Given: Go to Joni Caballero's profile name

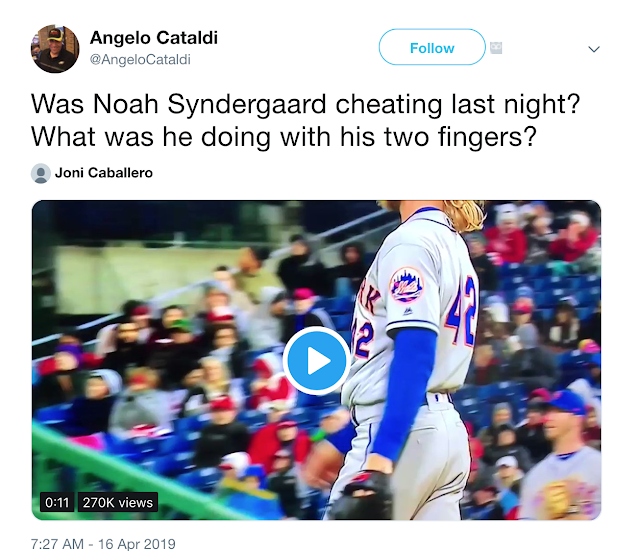Looking at the screenshot, I should tap(104, 173).
